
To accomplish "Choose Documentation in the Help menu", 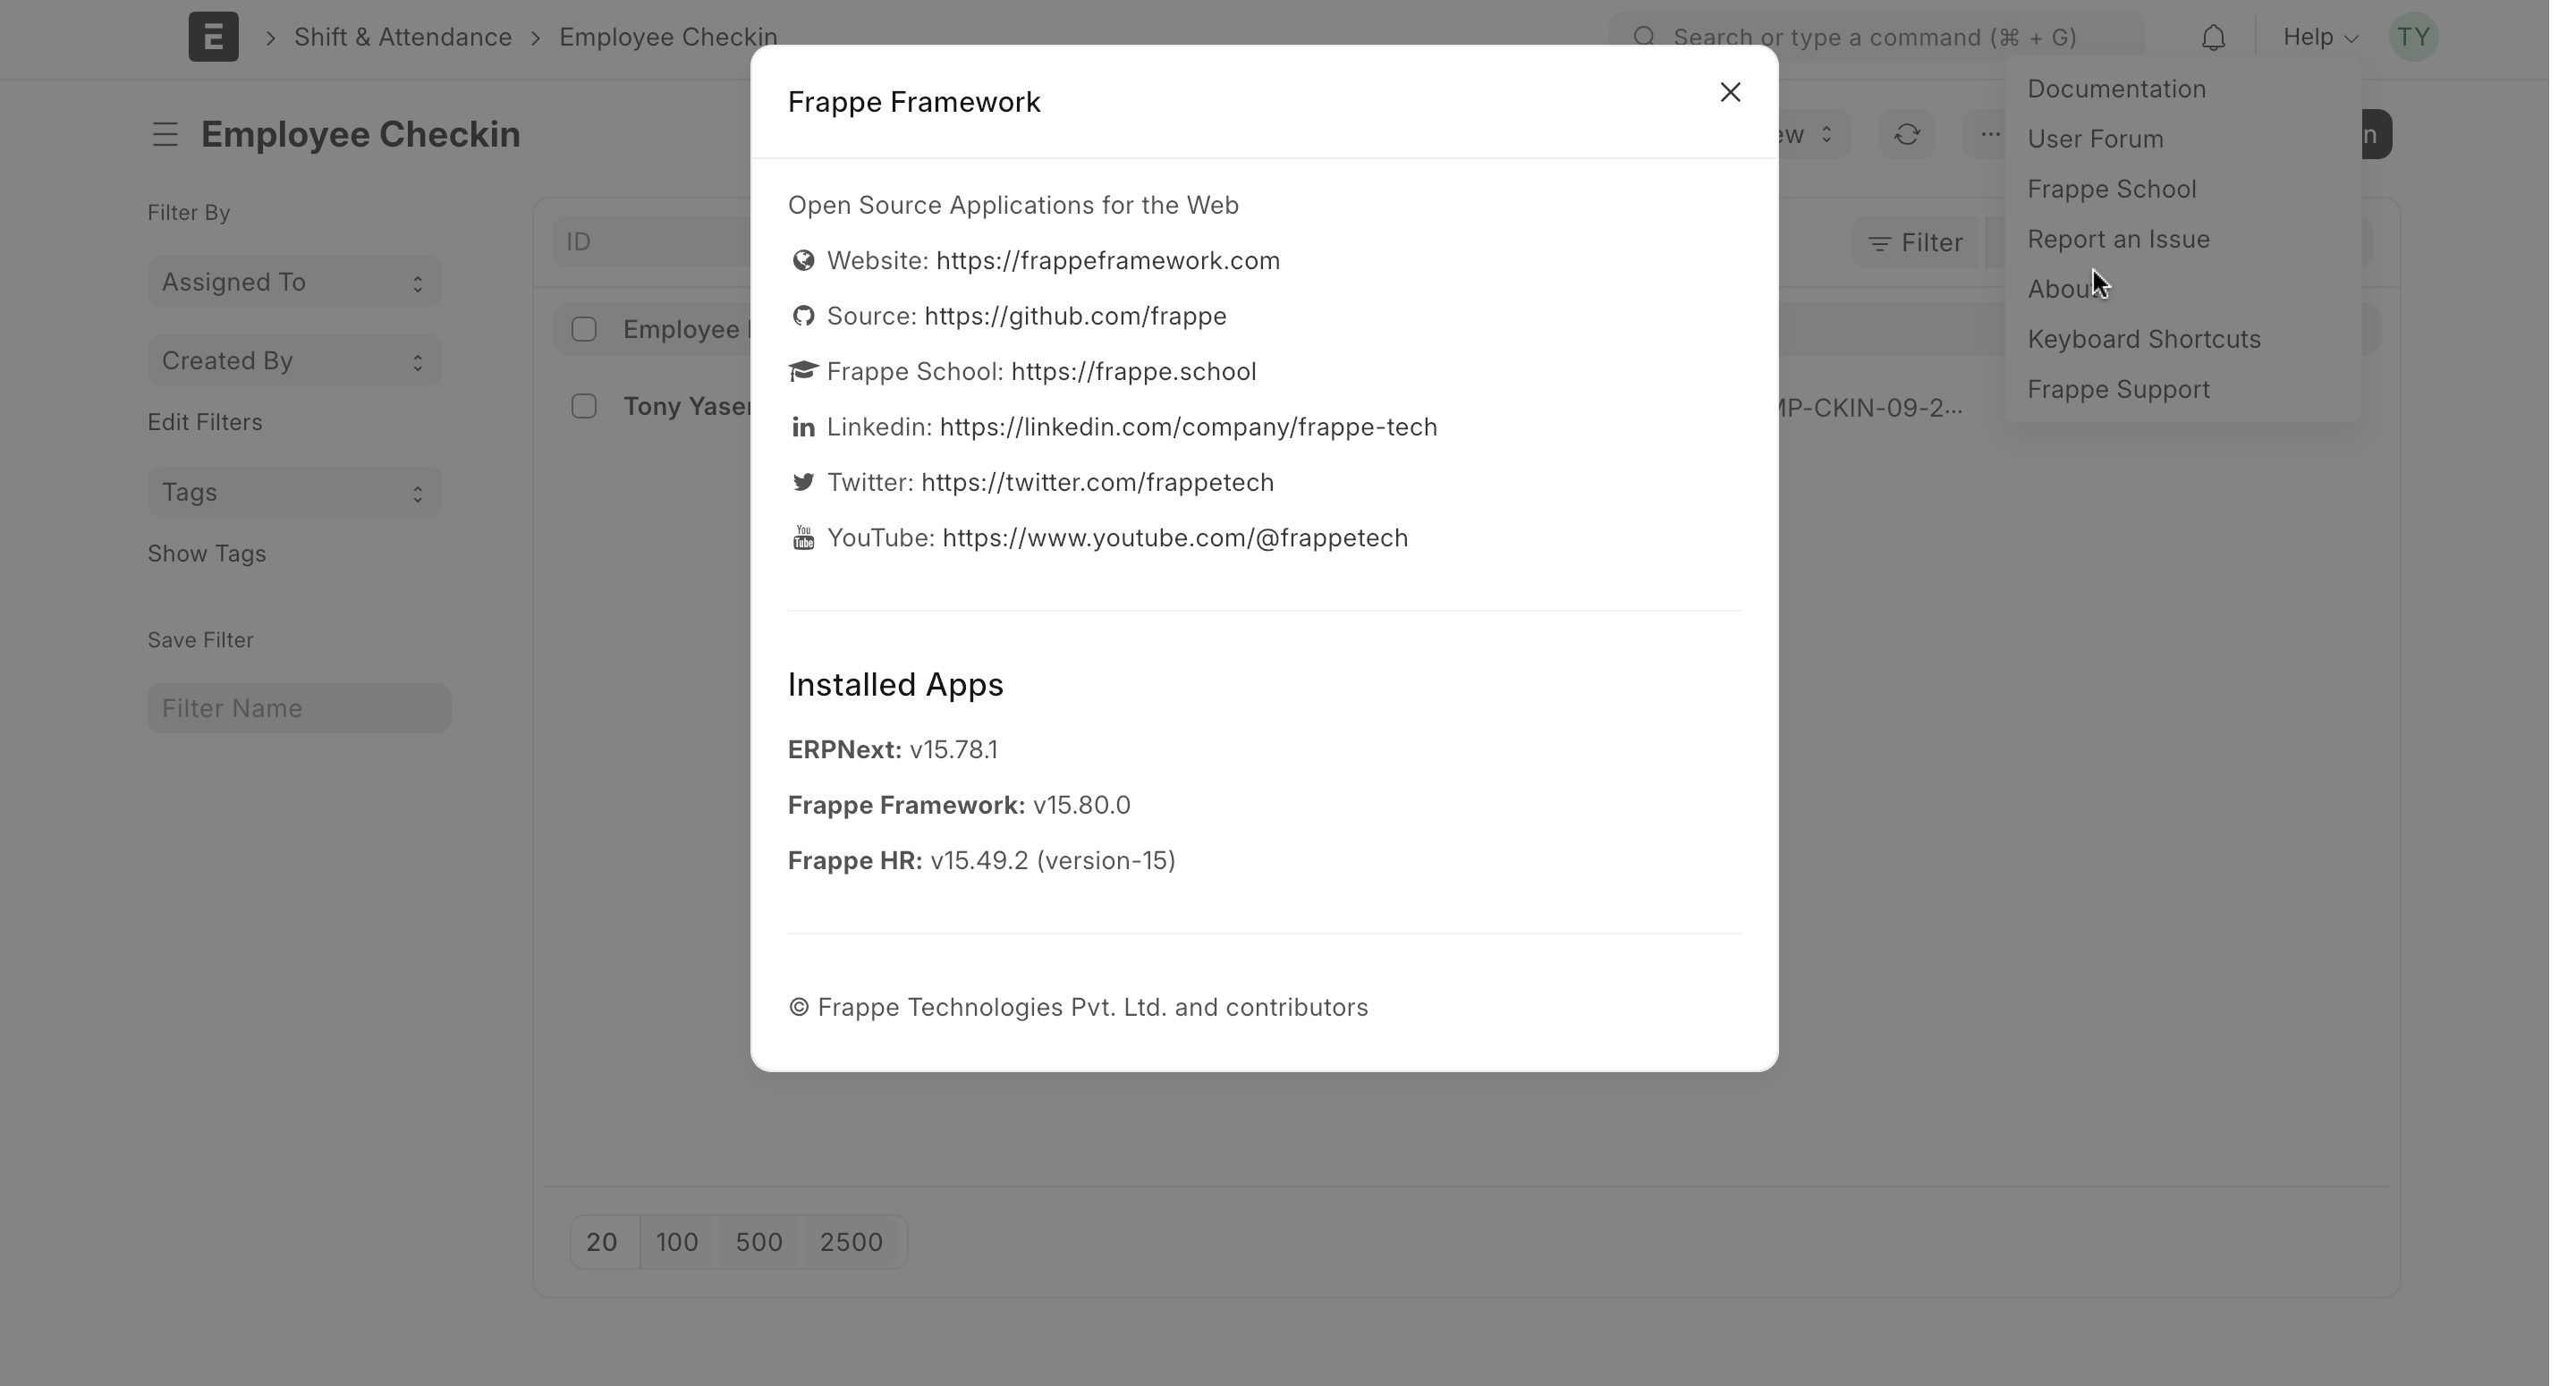I will coord(2116,89).
